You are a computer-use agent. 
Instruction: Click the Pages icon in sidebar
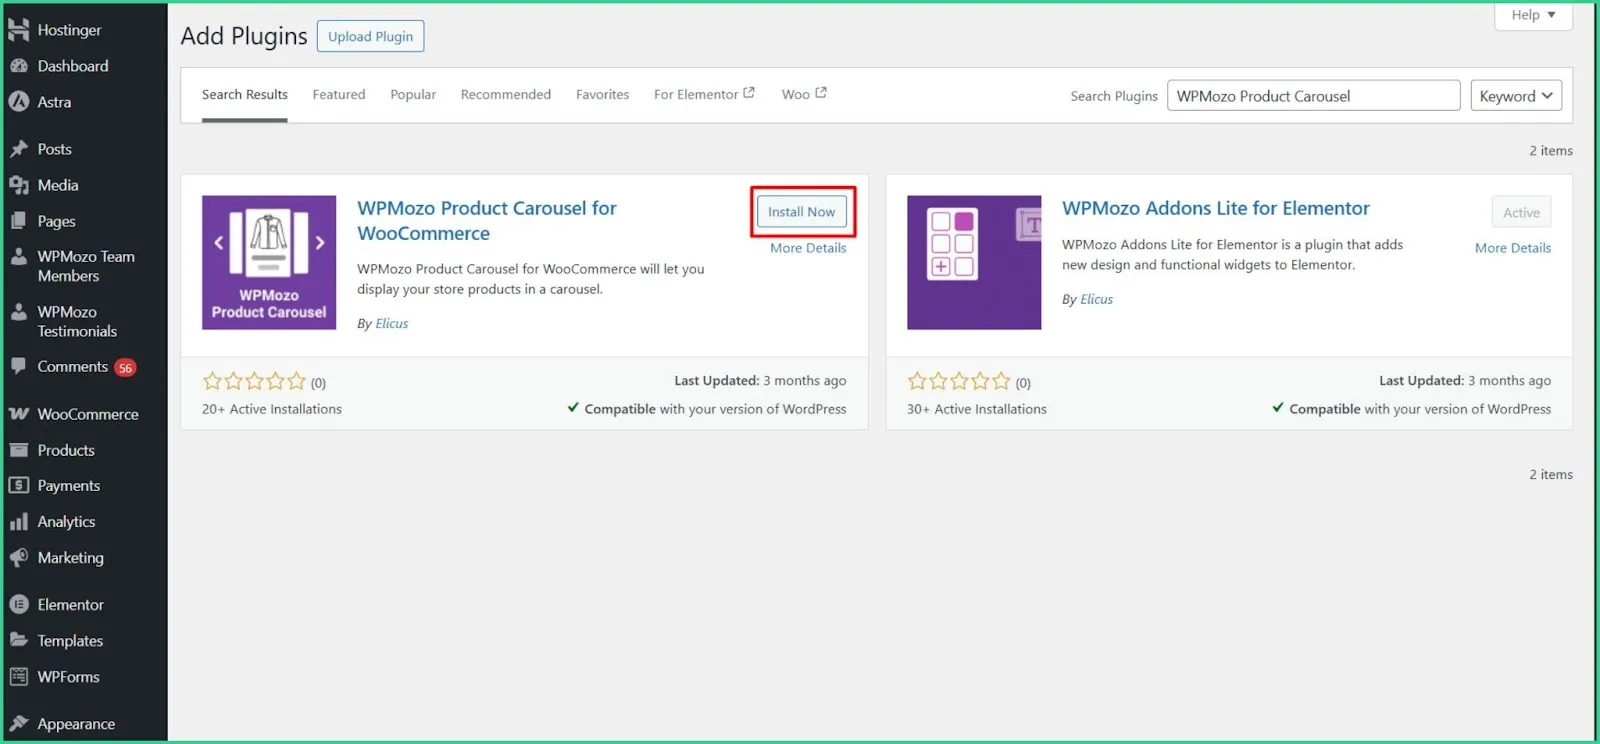click(18, 221)
